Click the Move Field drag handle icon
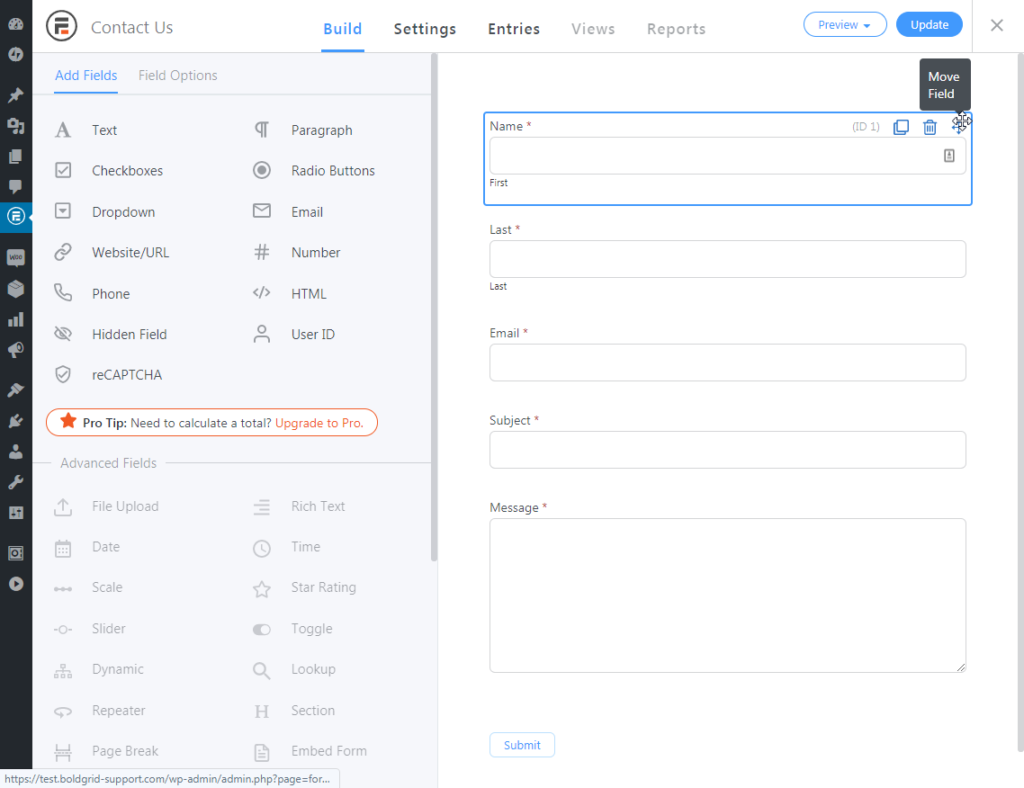 959,124
